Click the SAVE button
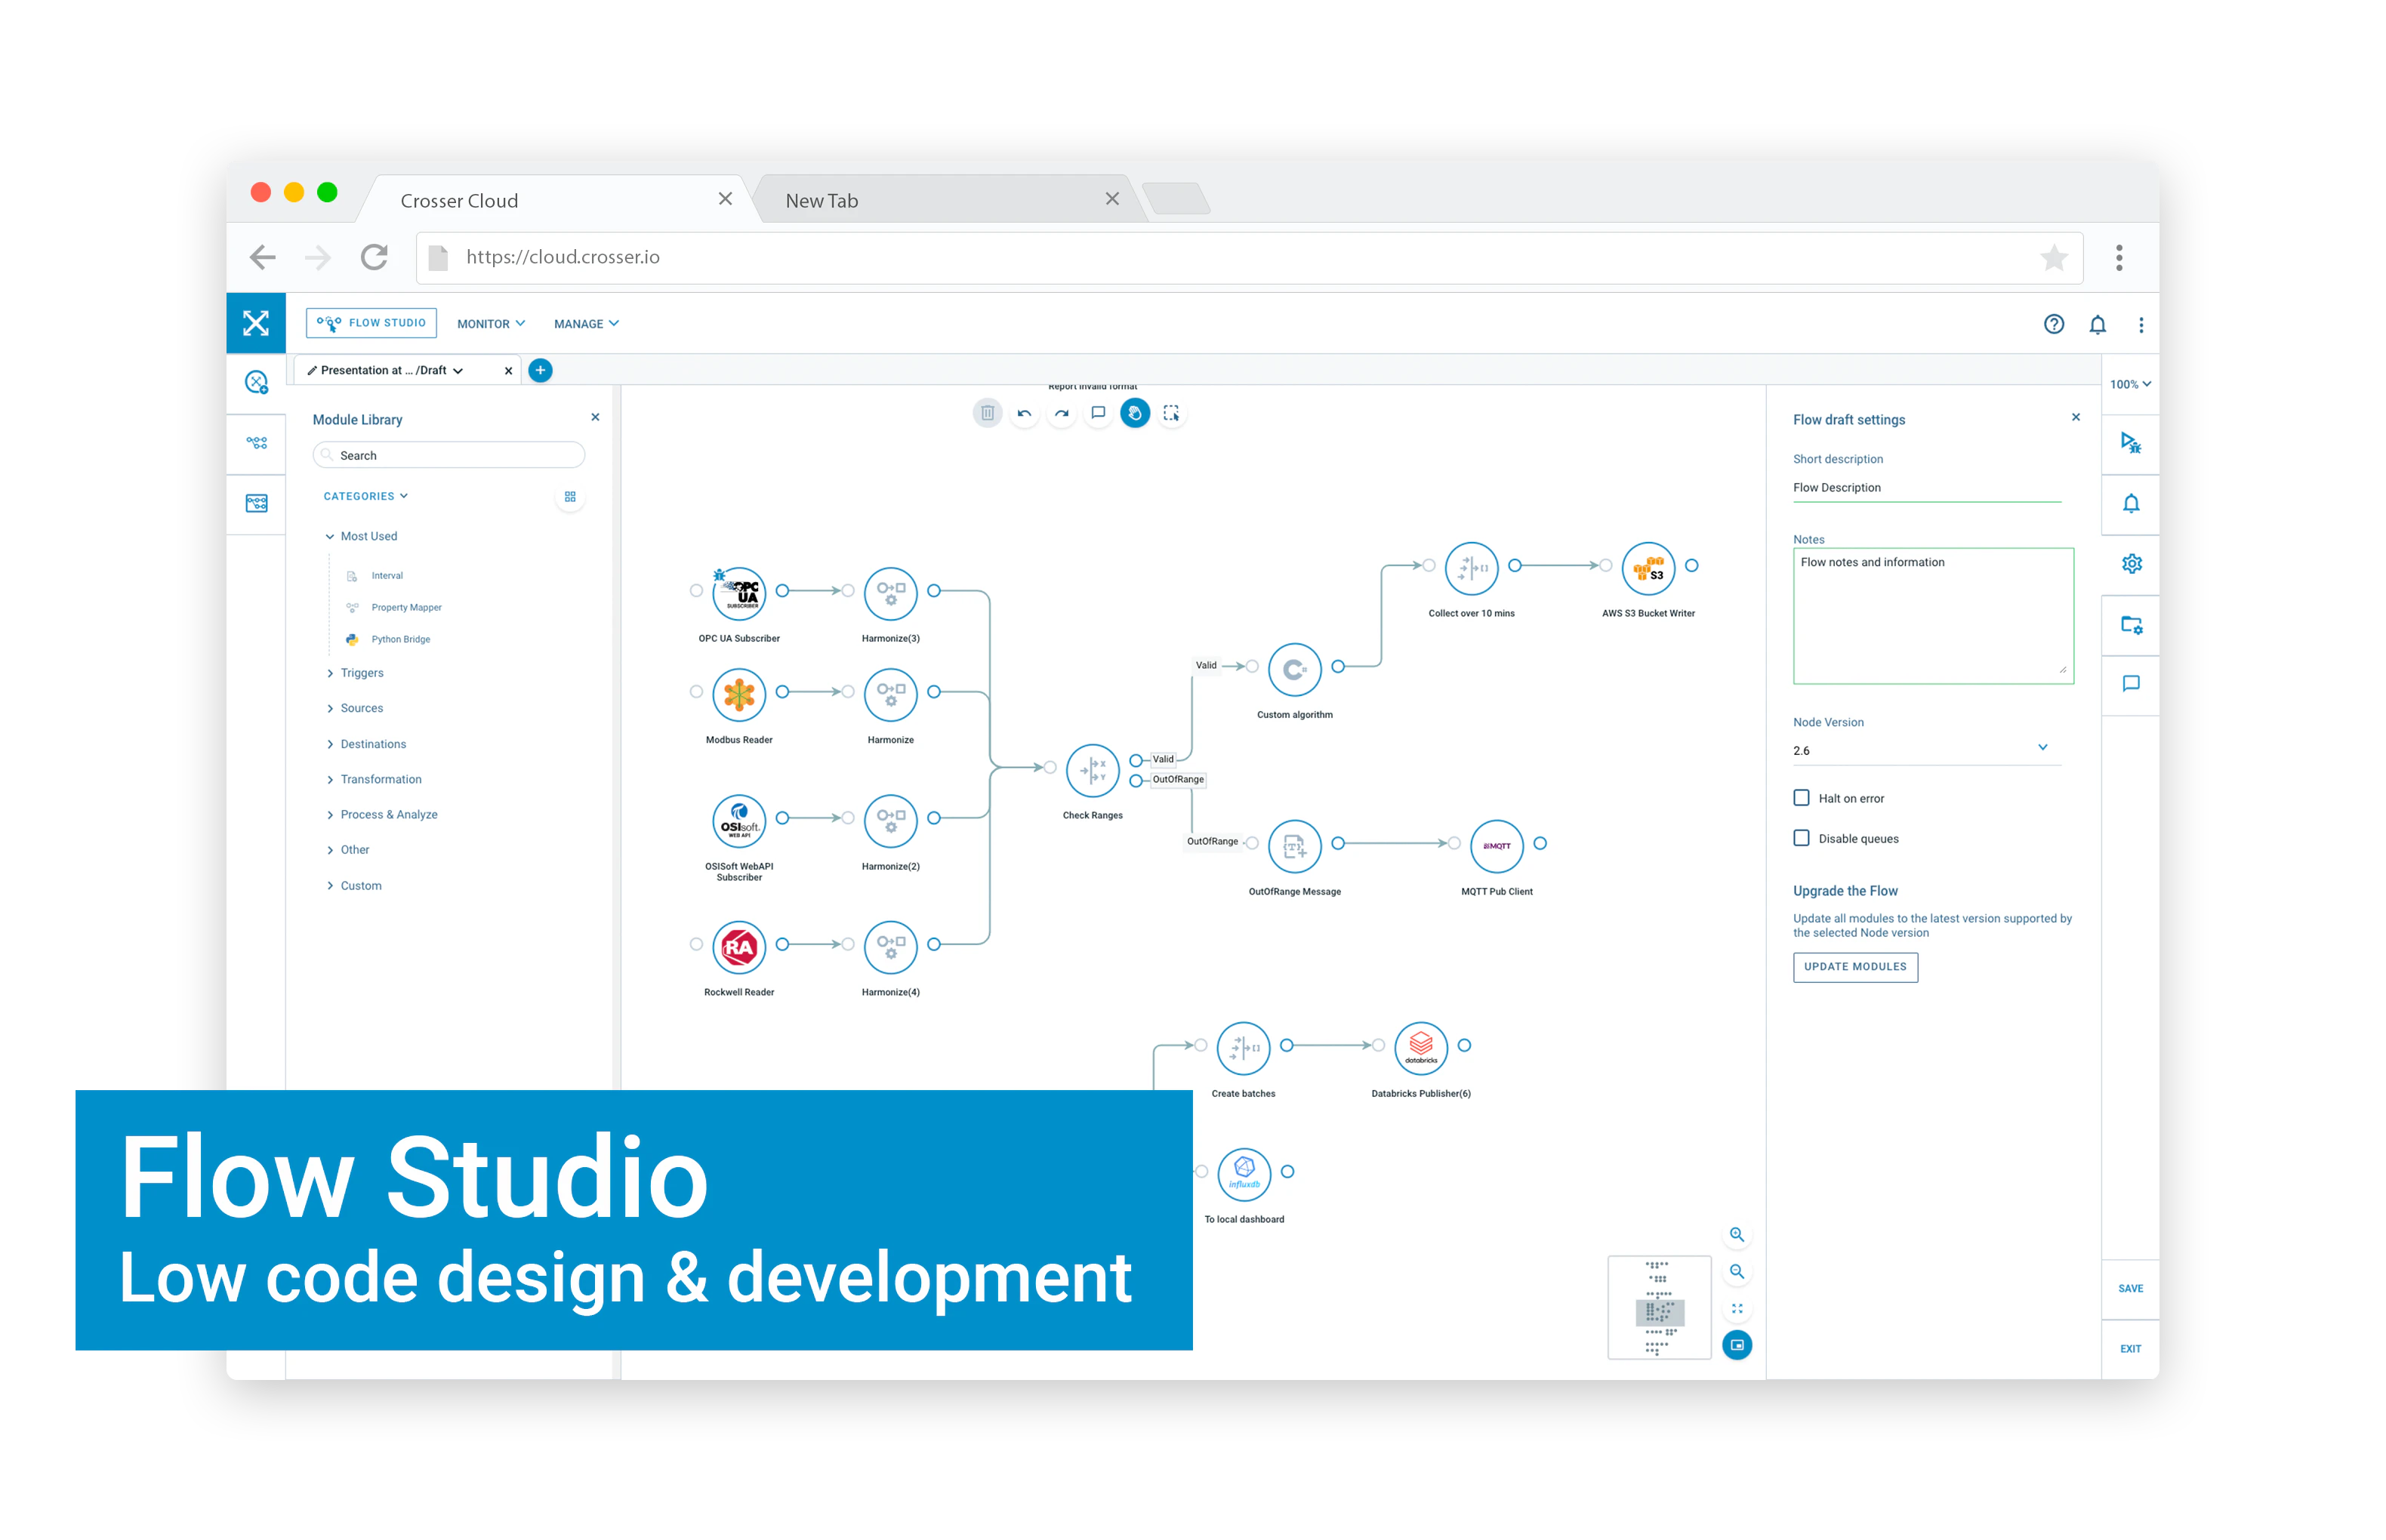This screenshot has width=2386, height=1540. pos(2130,1289)
